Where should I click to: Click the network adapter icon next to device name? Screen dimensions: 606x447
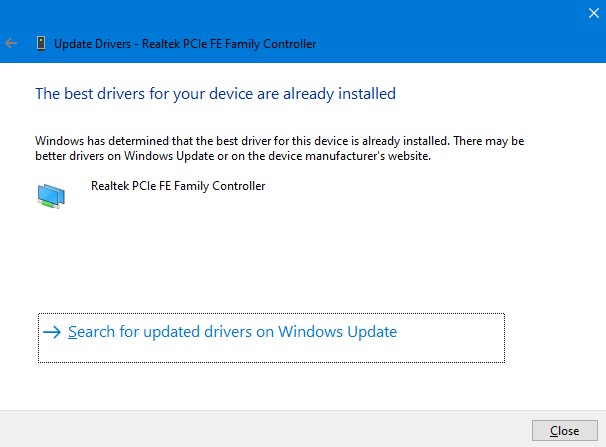click(x=51, y=196)
